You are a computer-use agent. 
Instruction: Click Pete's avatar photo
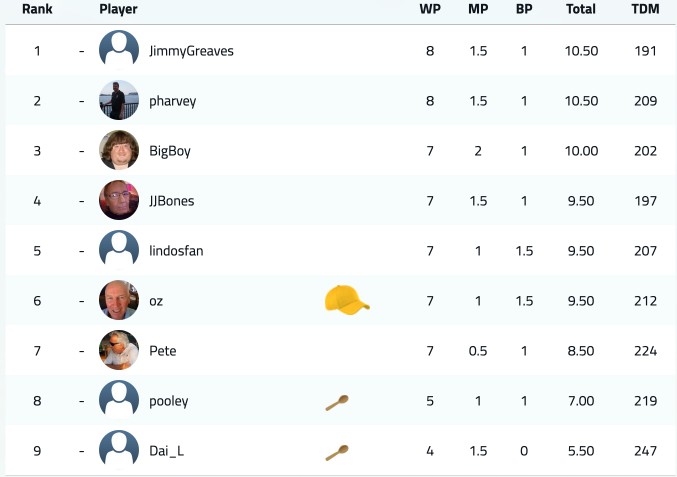[119, 350]
